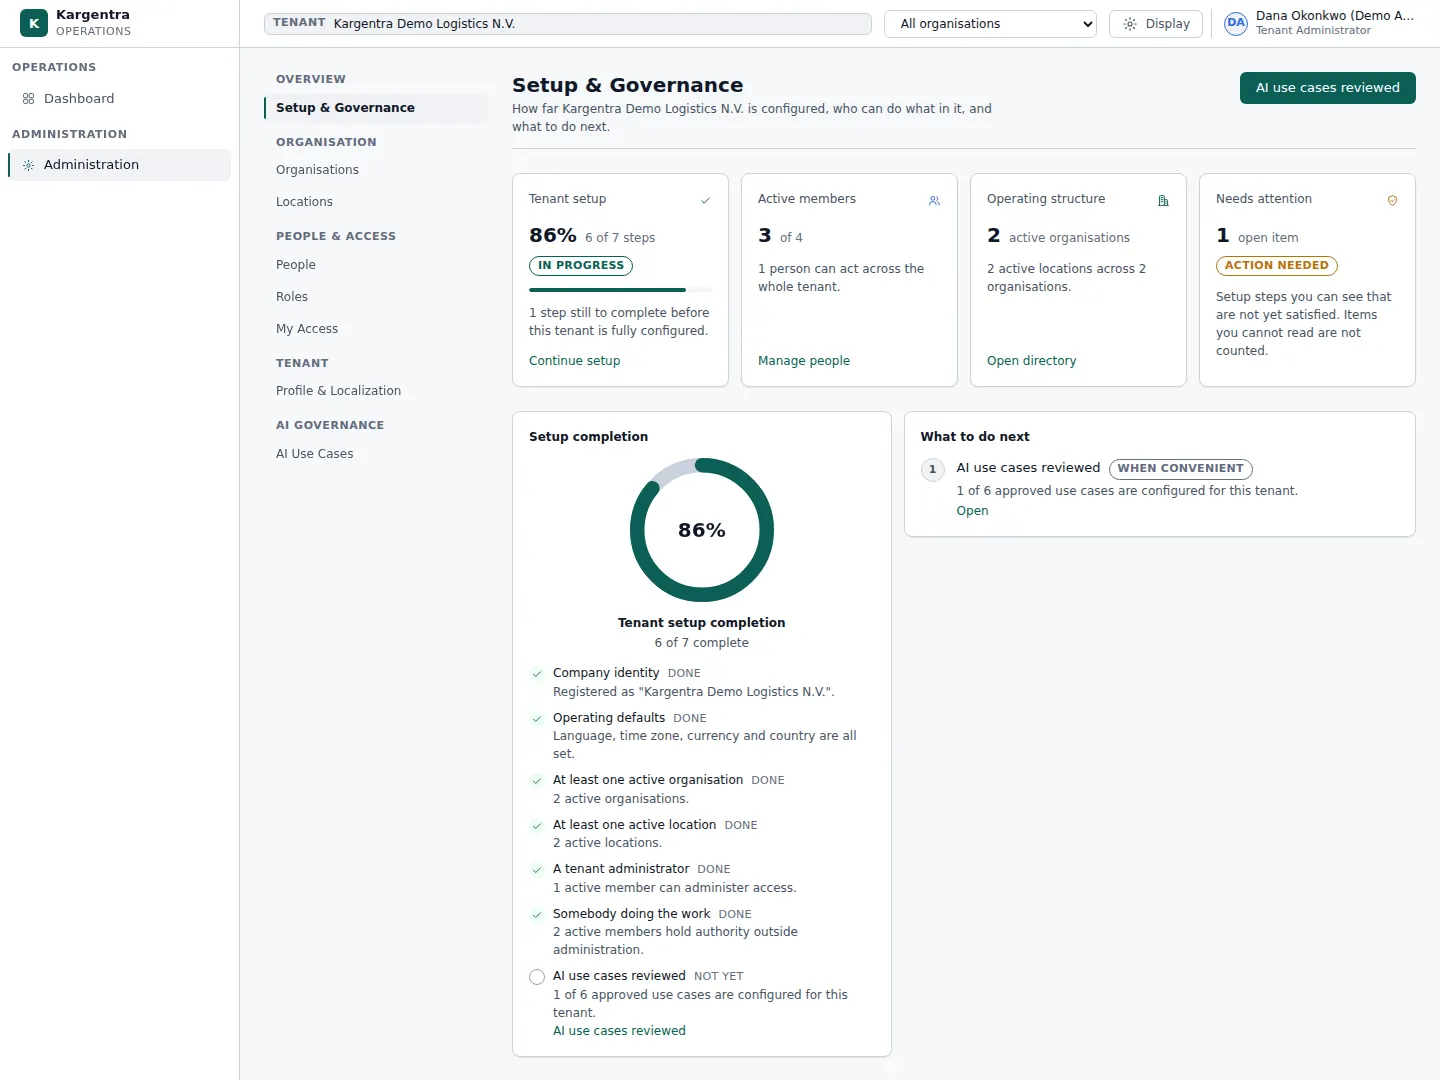Image resolution: width=1440 pixels, height=1080 pixels.
Task: Click the sun icon in Display button
Action: pyautogui.click(x=1130, y=24)
